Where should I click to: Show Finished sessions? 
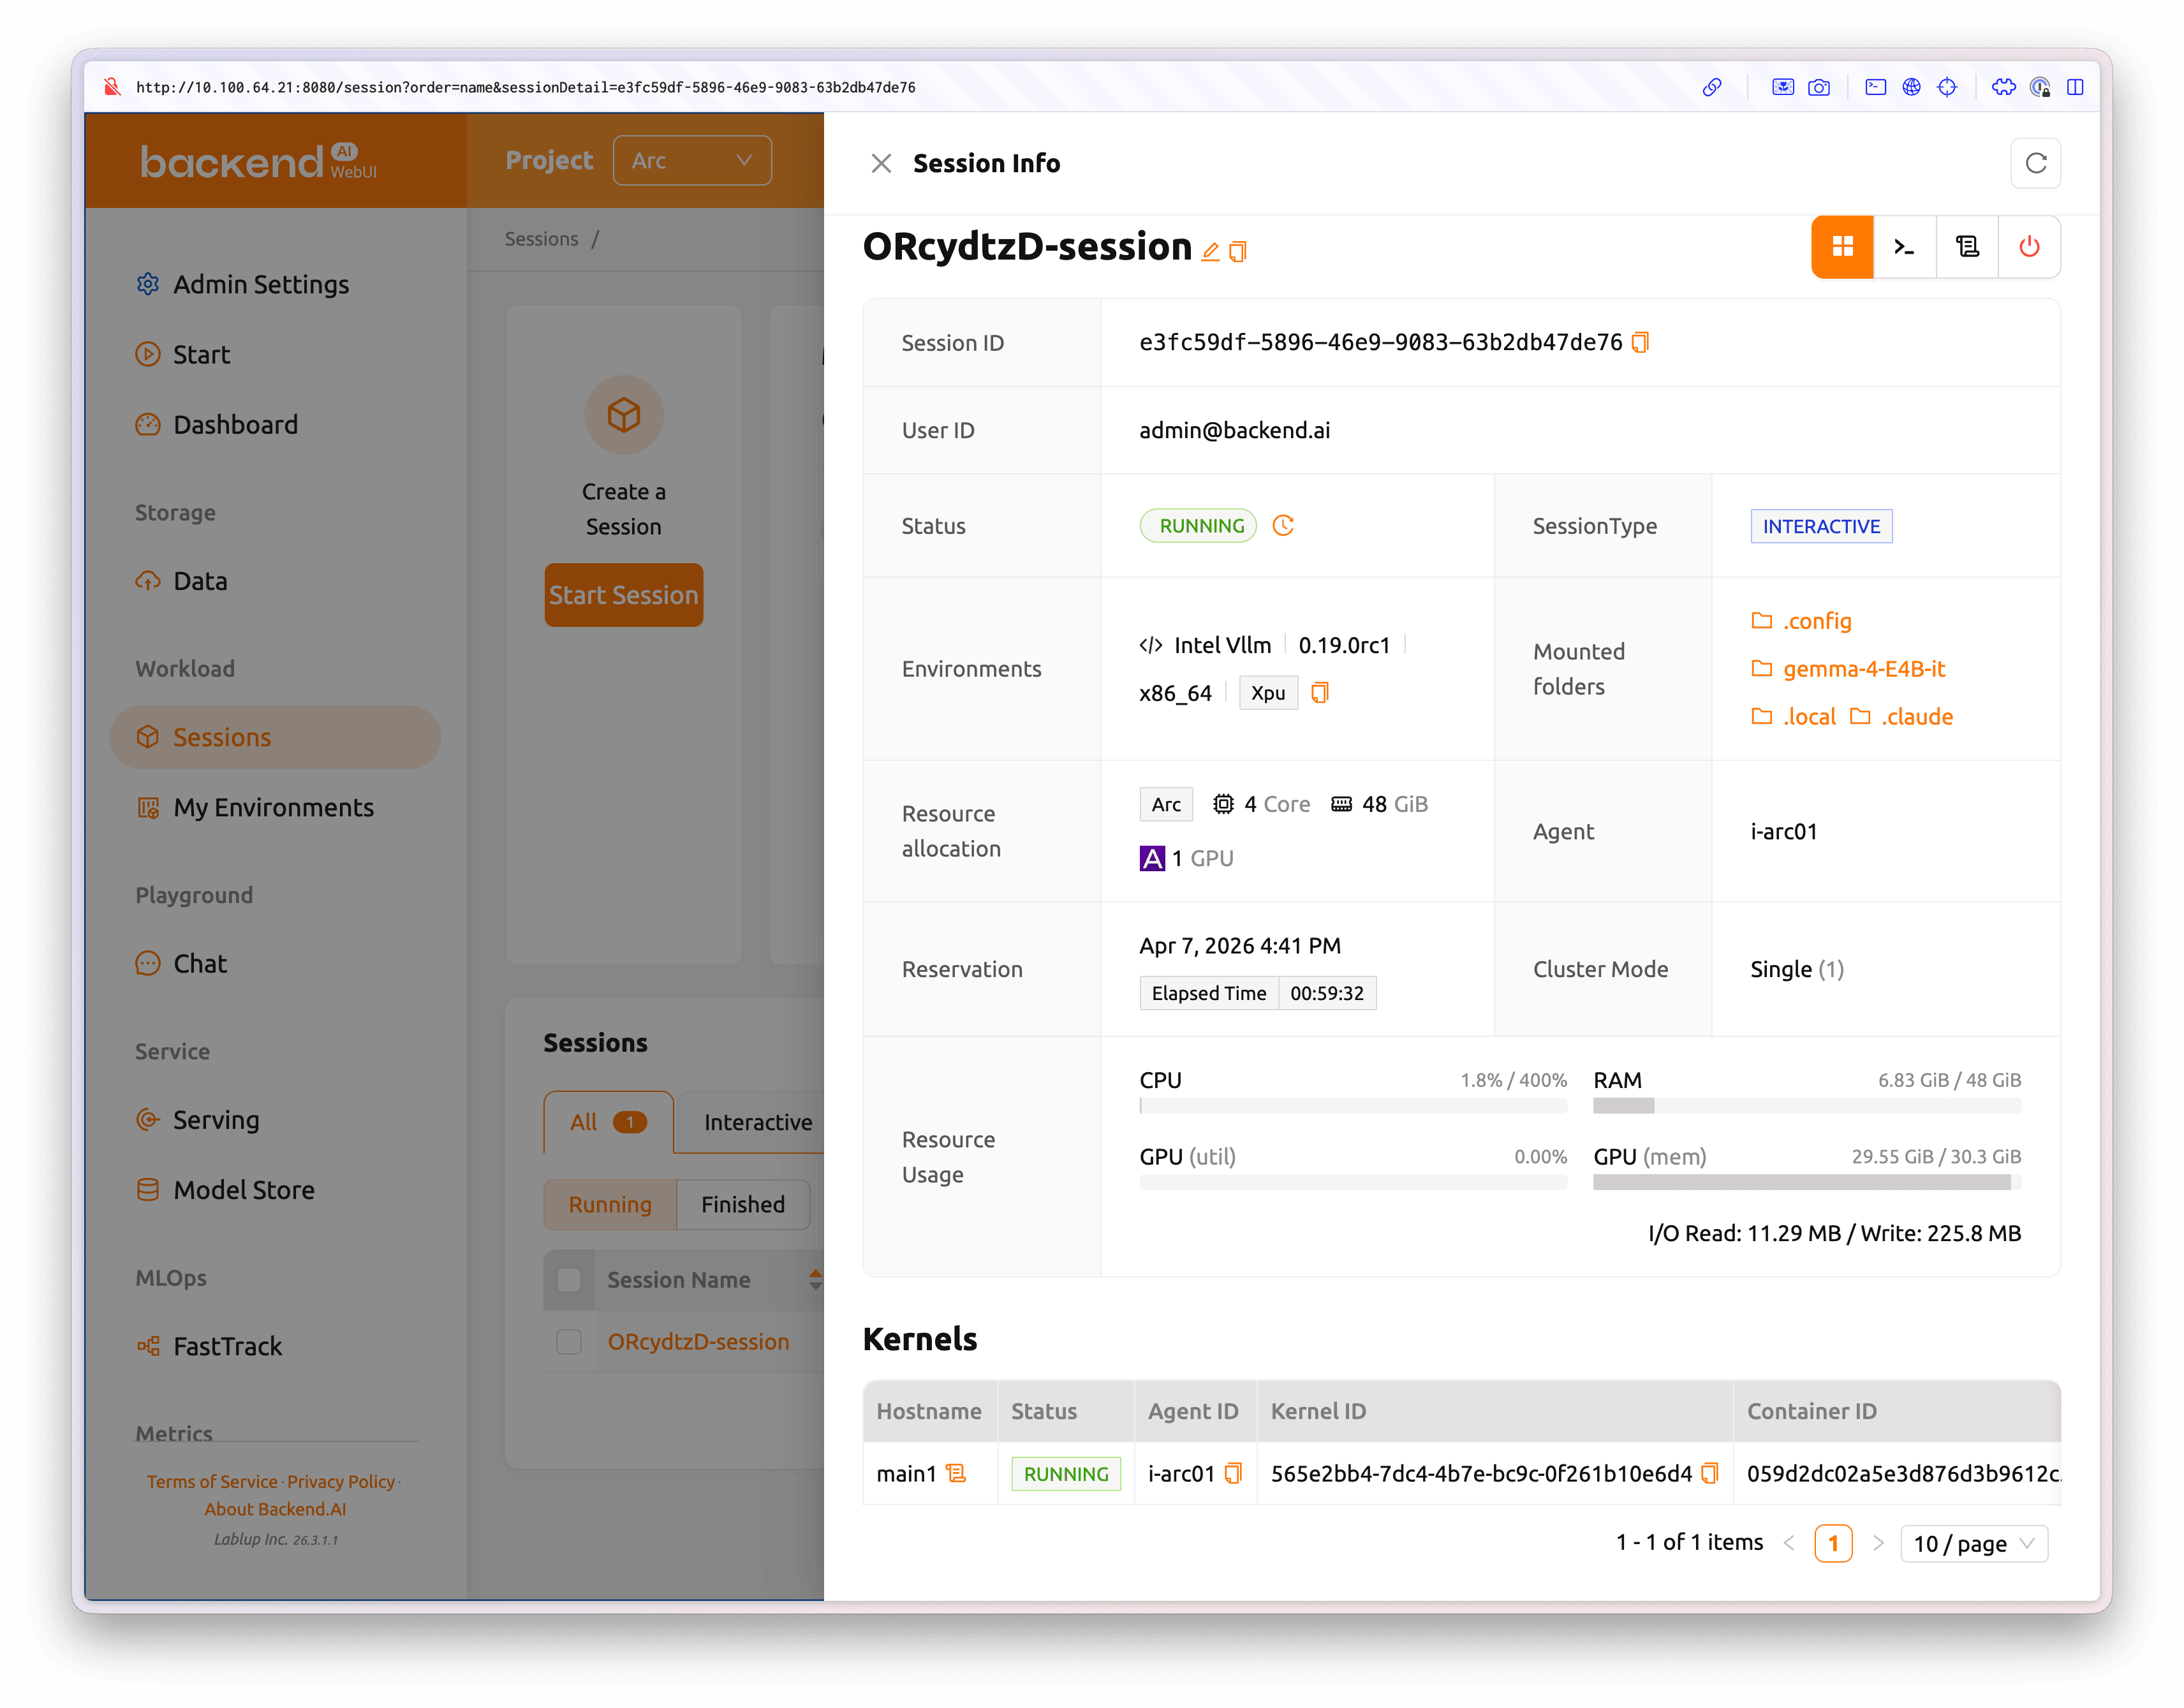(743, 1204)
